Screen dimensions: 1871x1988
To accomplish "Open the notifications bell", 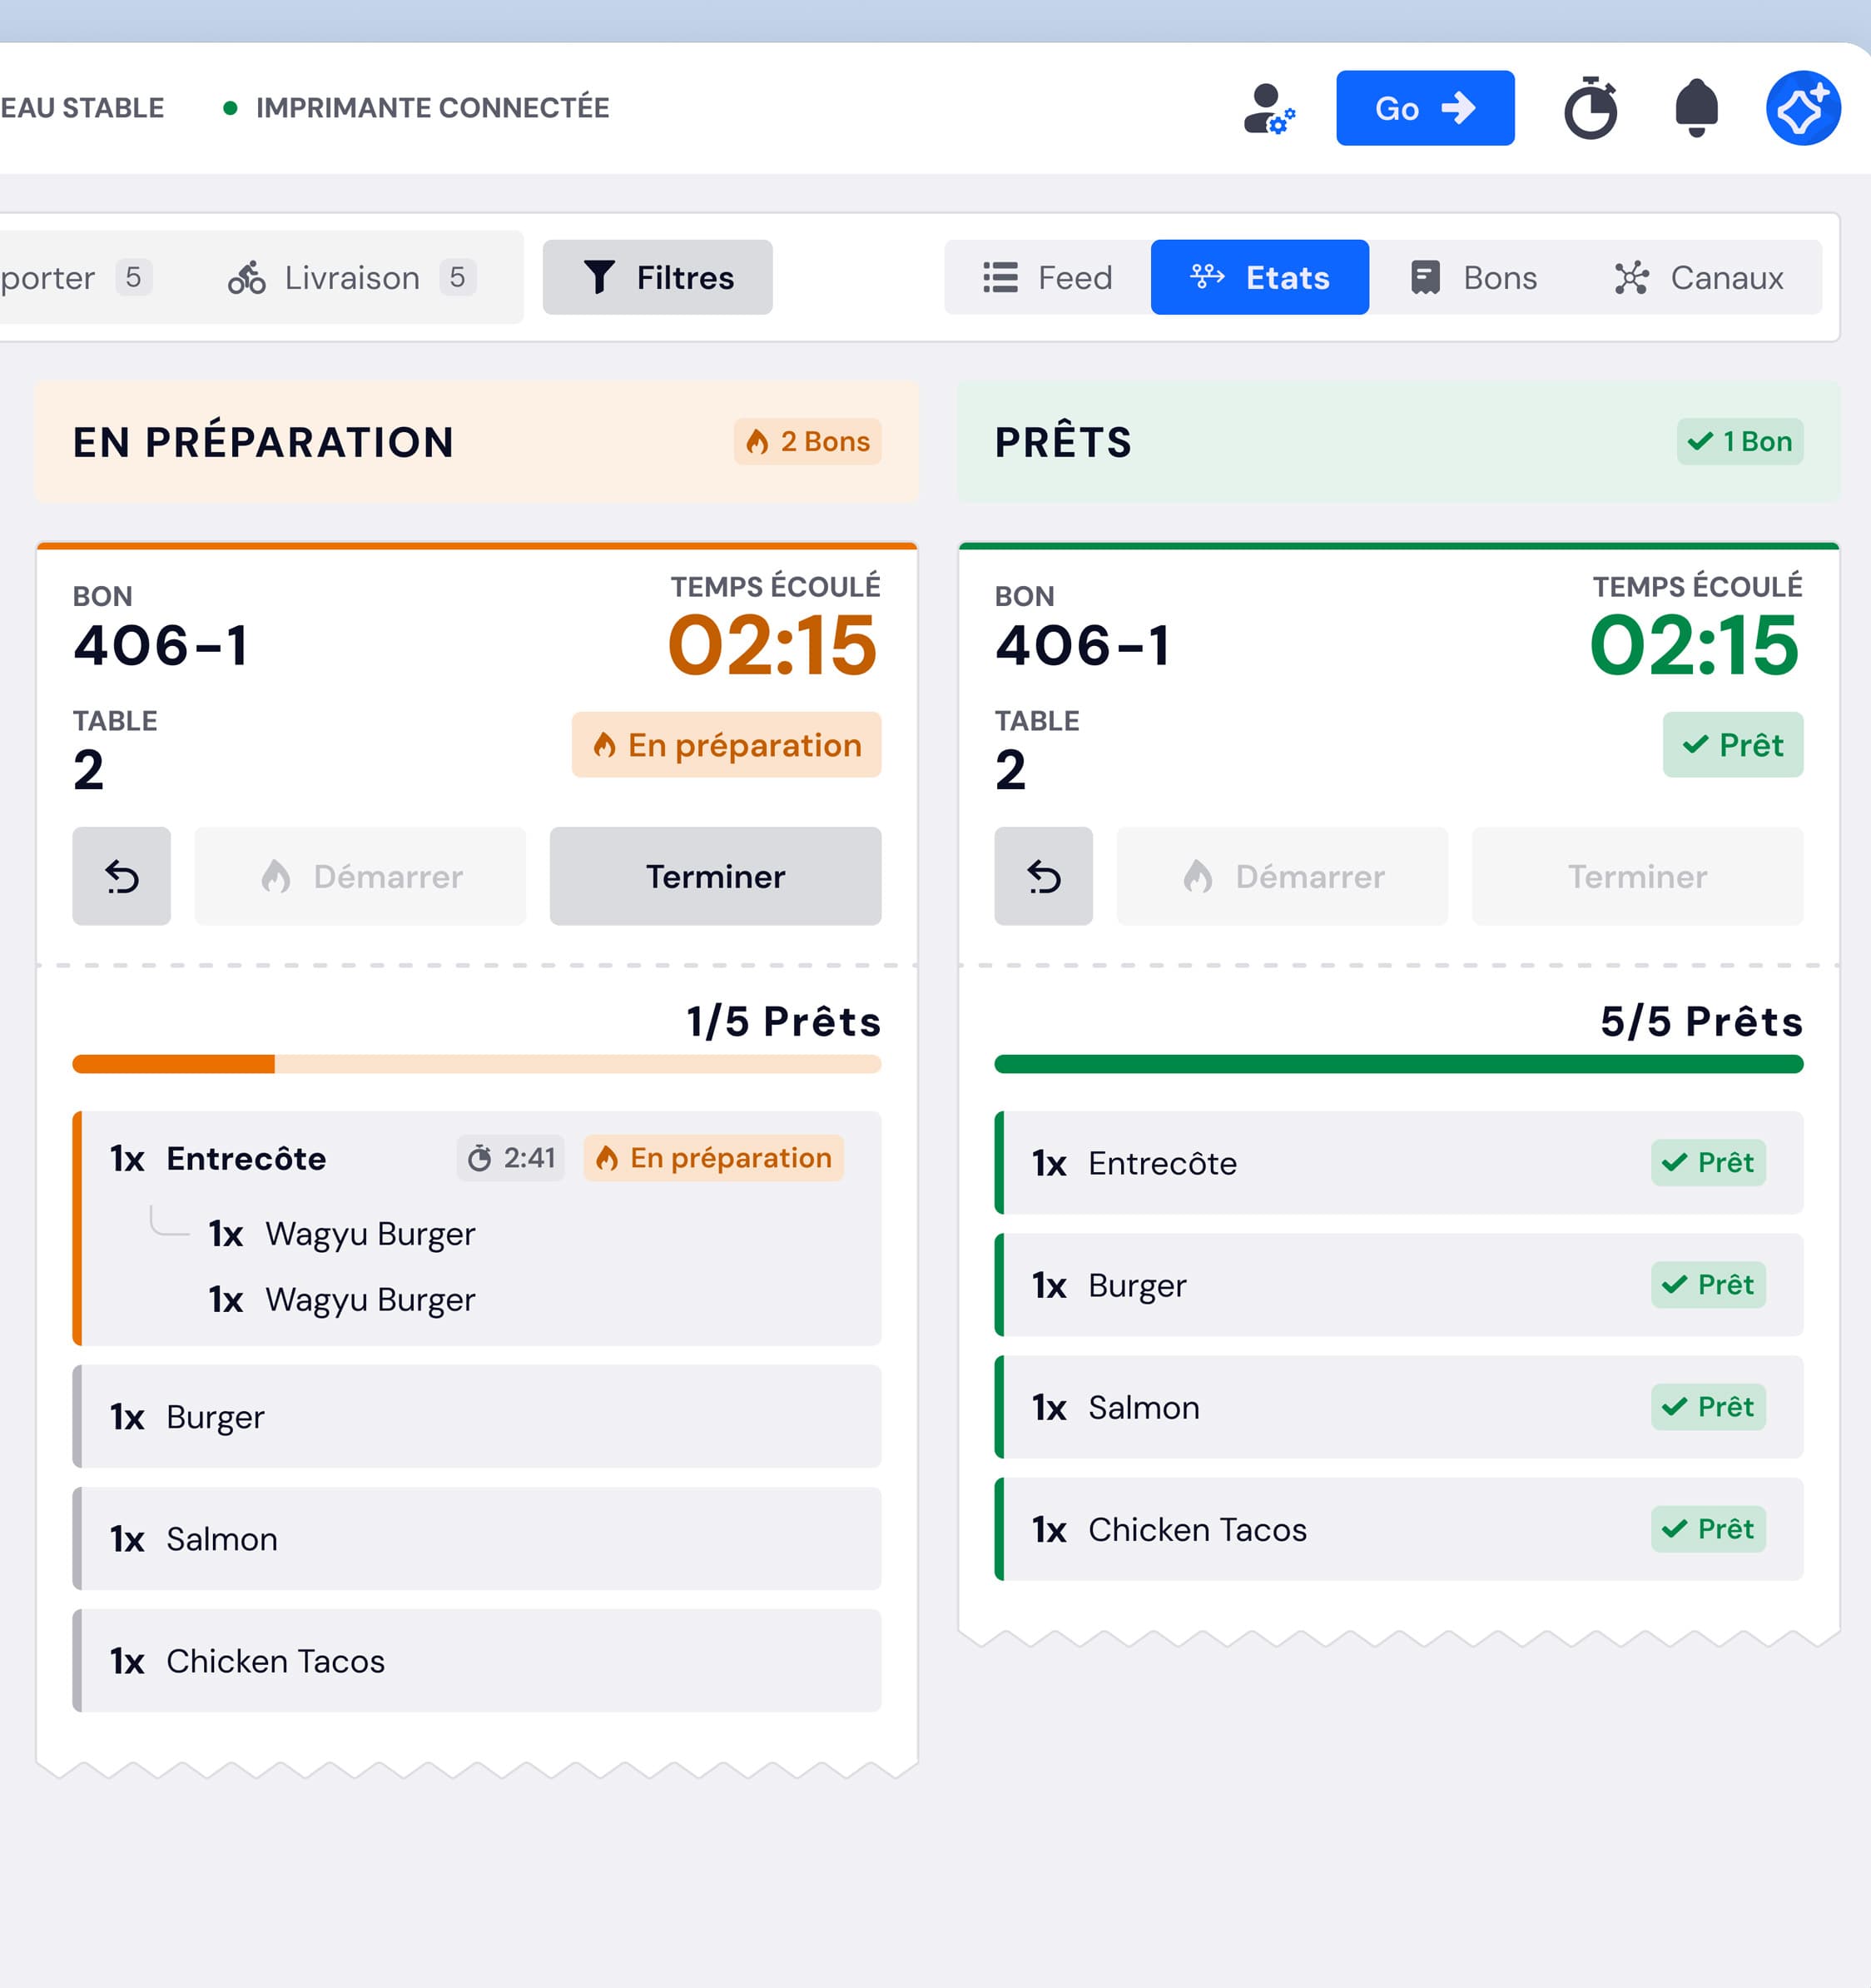I will 1696,108.
